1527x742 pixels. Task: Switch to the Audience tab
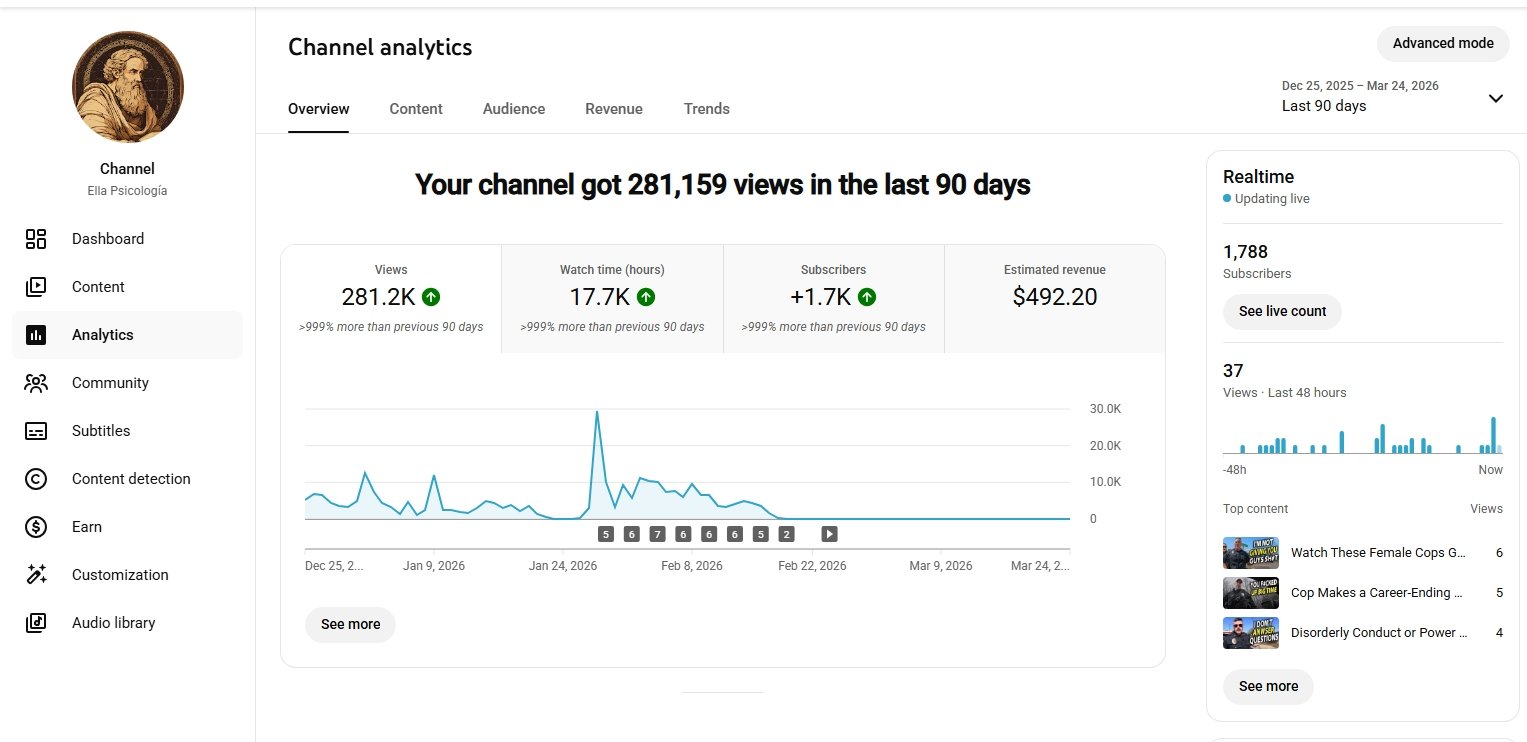pos(513,109)
